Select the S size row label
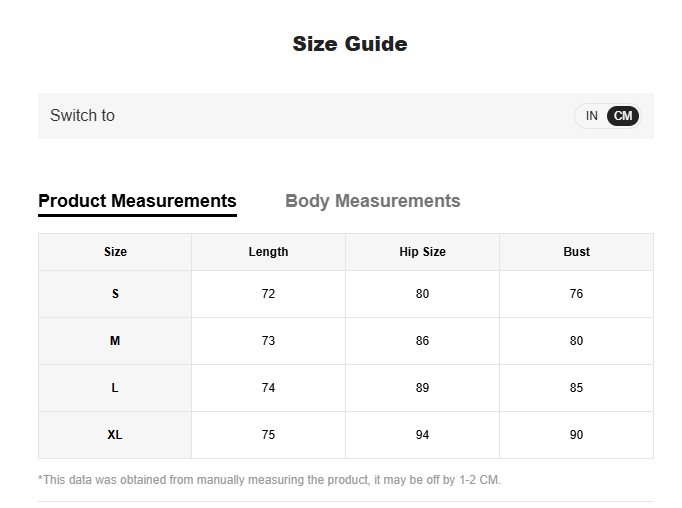This screenshot has height=508, width=682. 115,294
